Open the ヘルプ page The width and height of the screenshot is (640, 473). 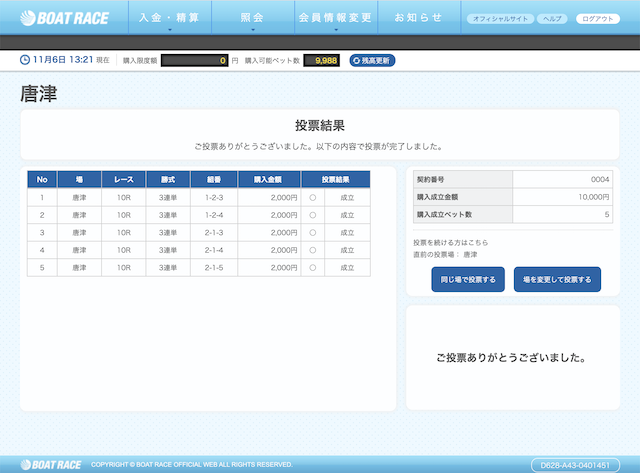(x=552, y=19)
